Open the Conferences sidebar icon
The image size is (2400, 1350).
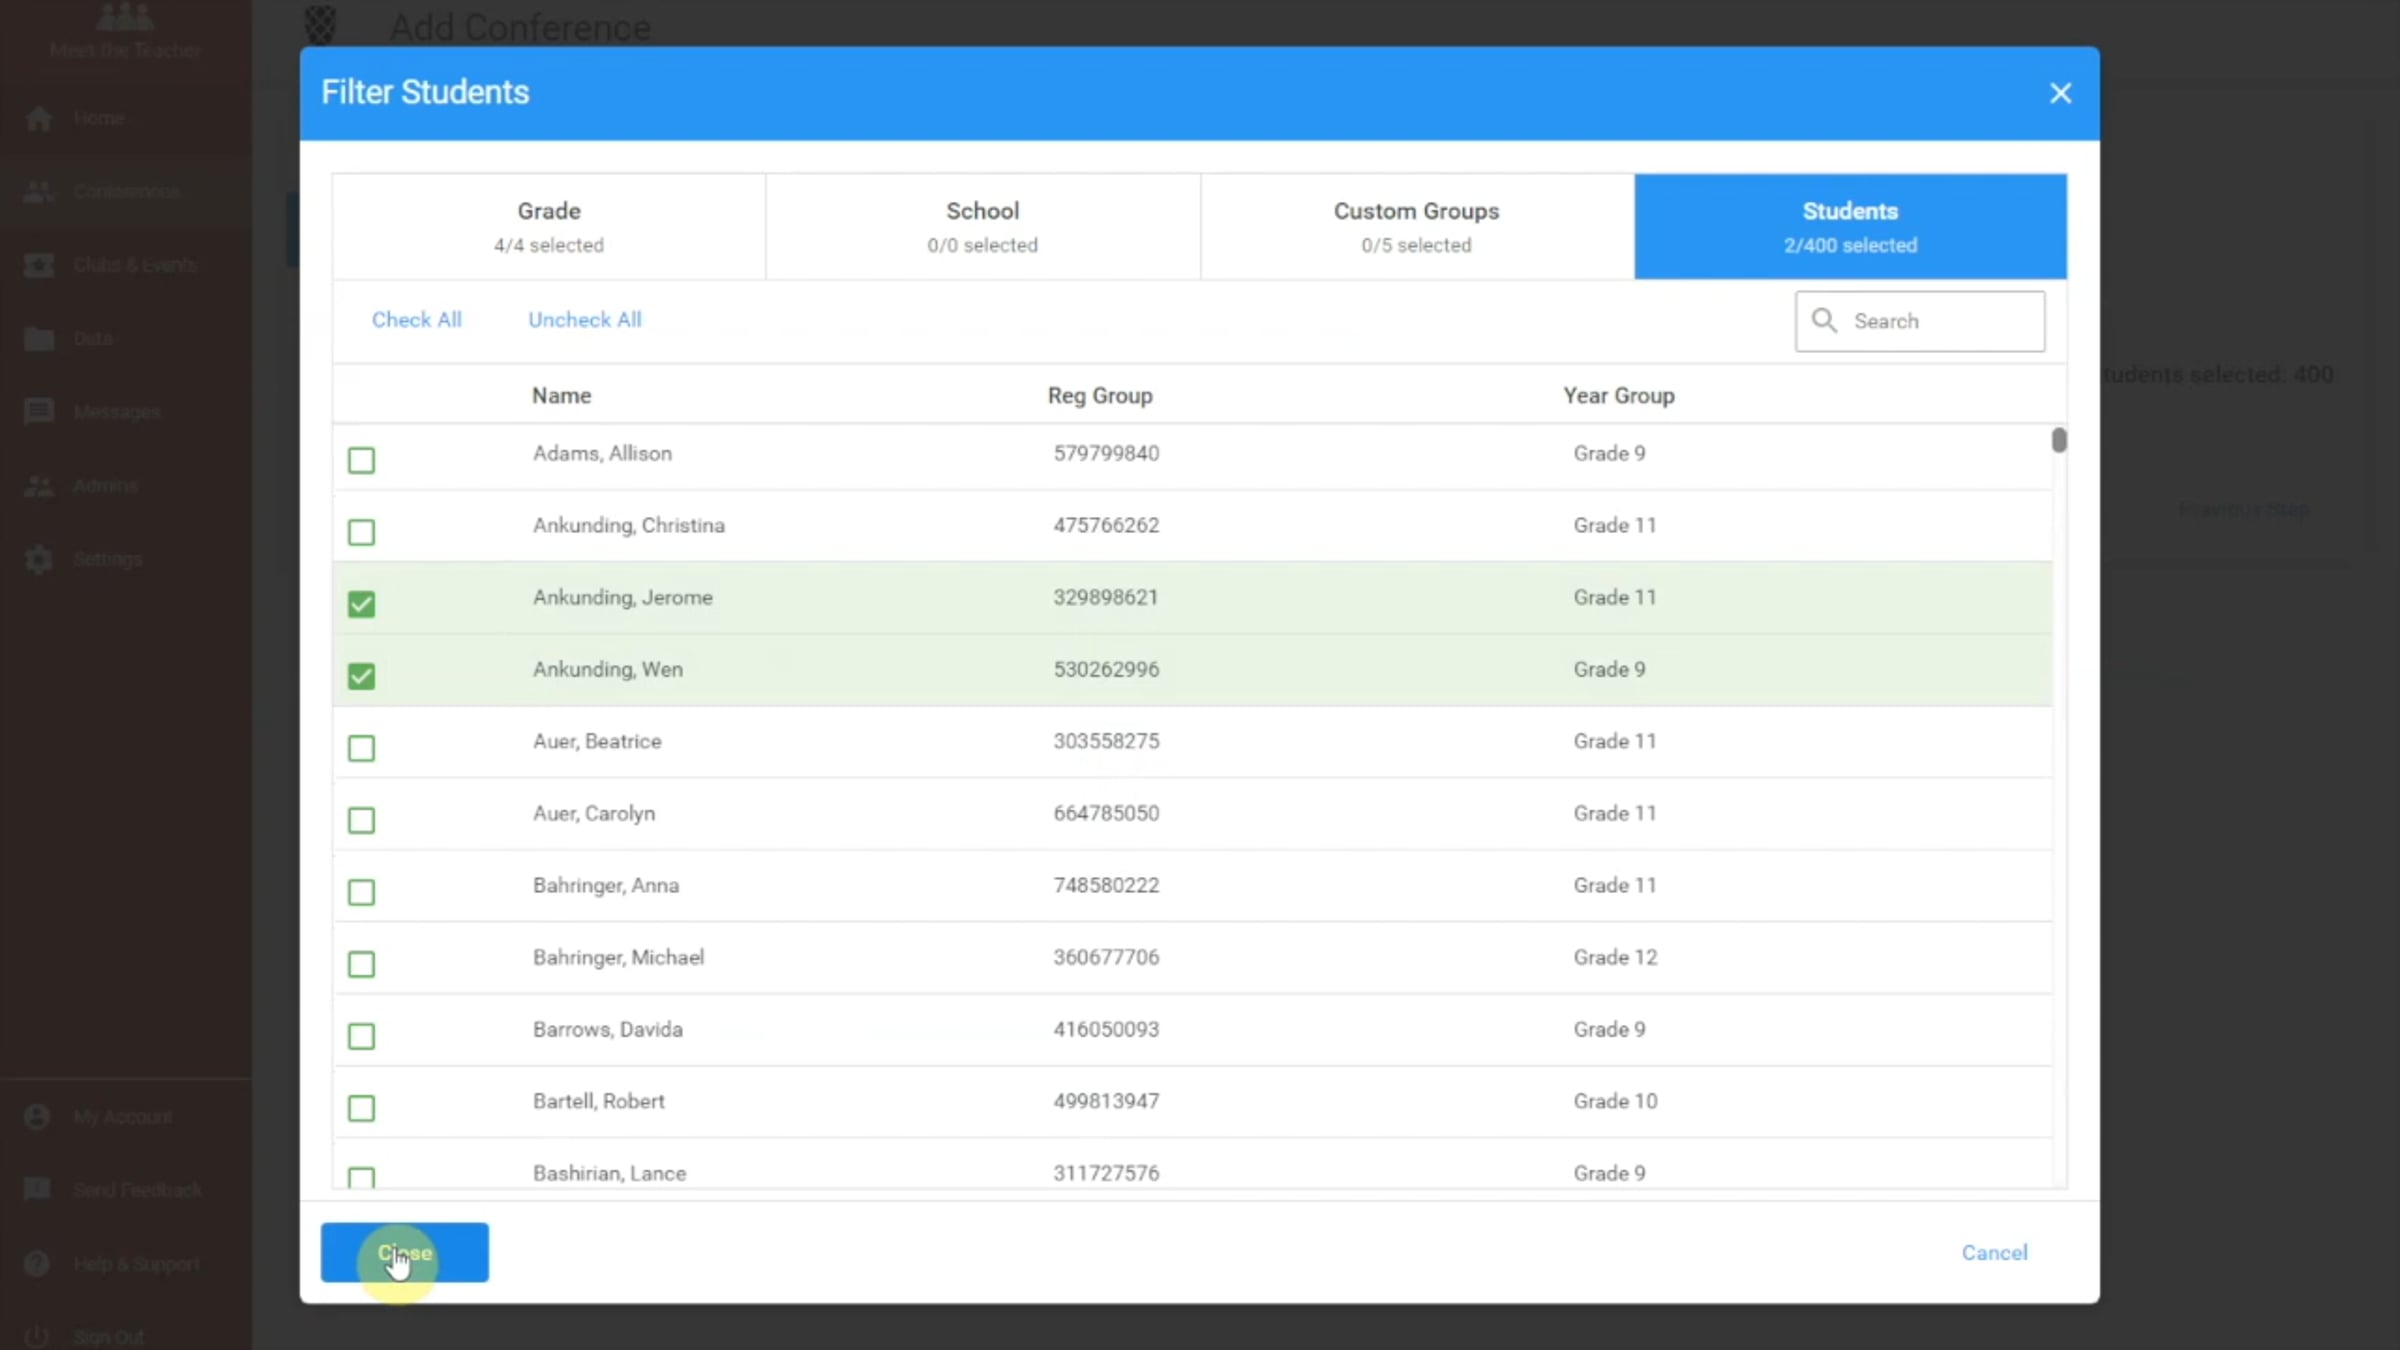38,191
